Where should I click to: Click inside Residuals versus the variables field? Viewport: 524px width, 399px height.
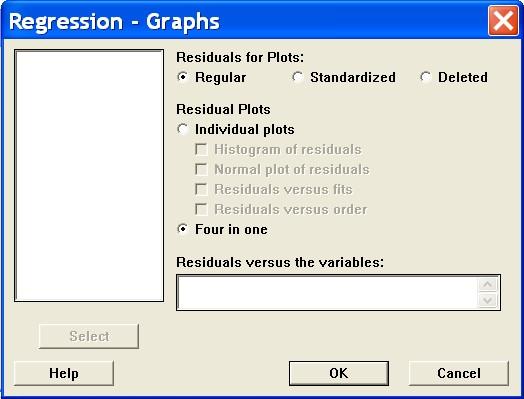(328, 293)
